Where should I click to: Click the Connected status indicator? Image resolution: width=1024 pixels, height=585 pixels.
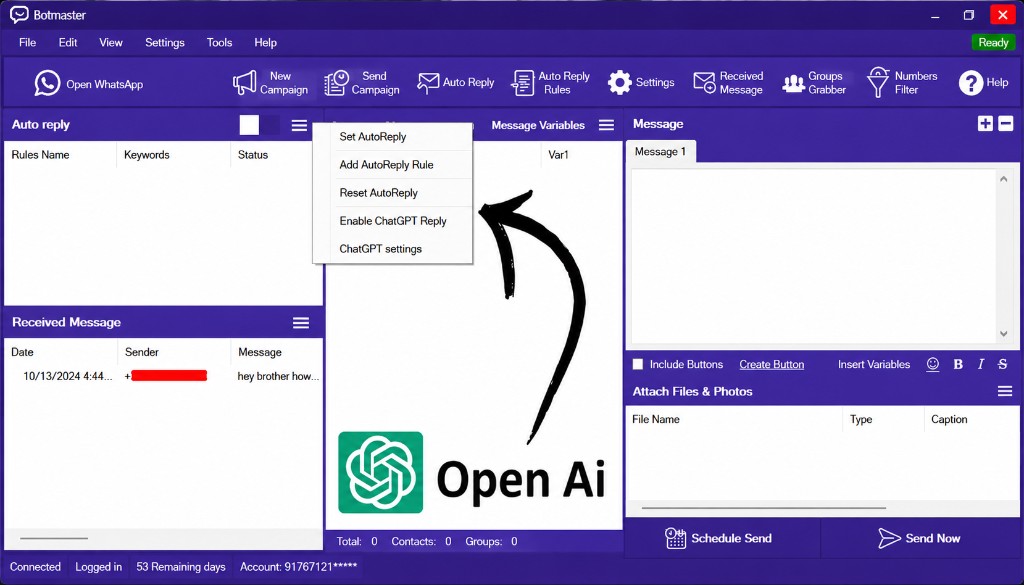pos(35,567)
